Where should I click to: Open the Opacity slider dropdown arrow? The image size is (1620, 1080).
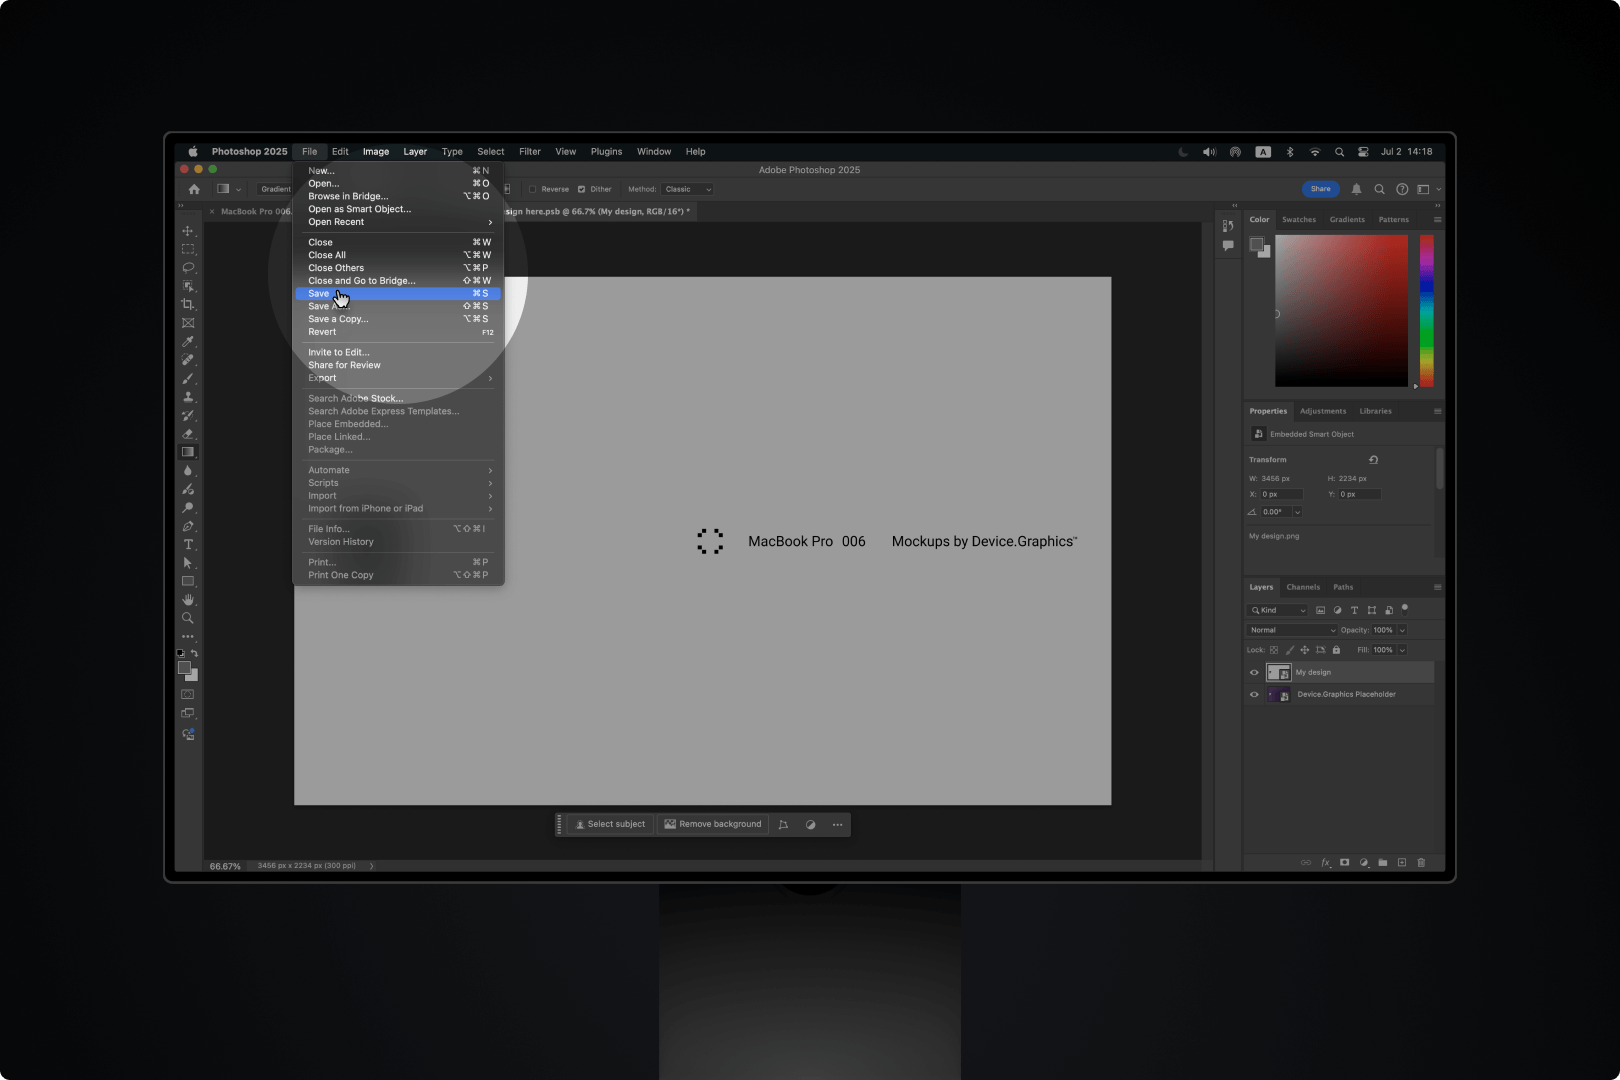1402,630
